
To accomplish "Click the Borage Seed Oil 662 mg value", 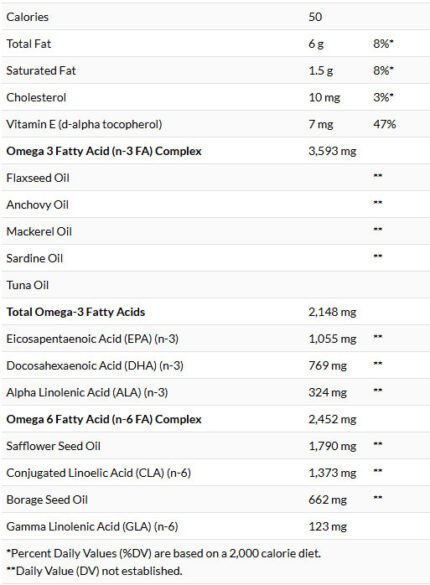I will (x=327, y=500).
